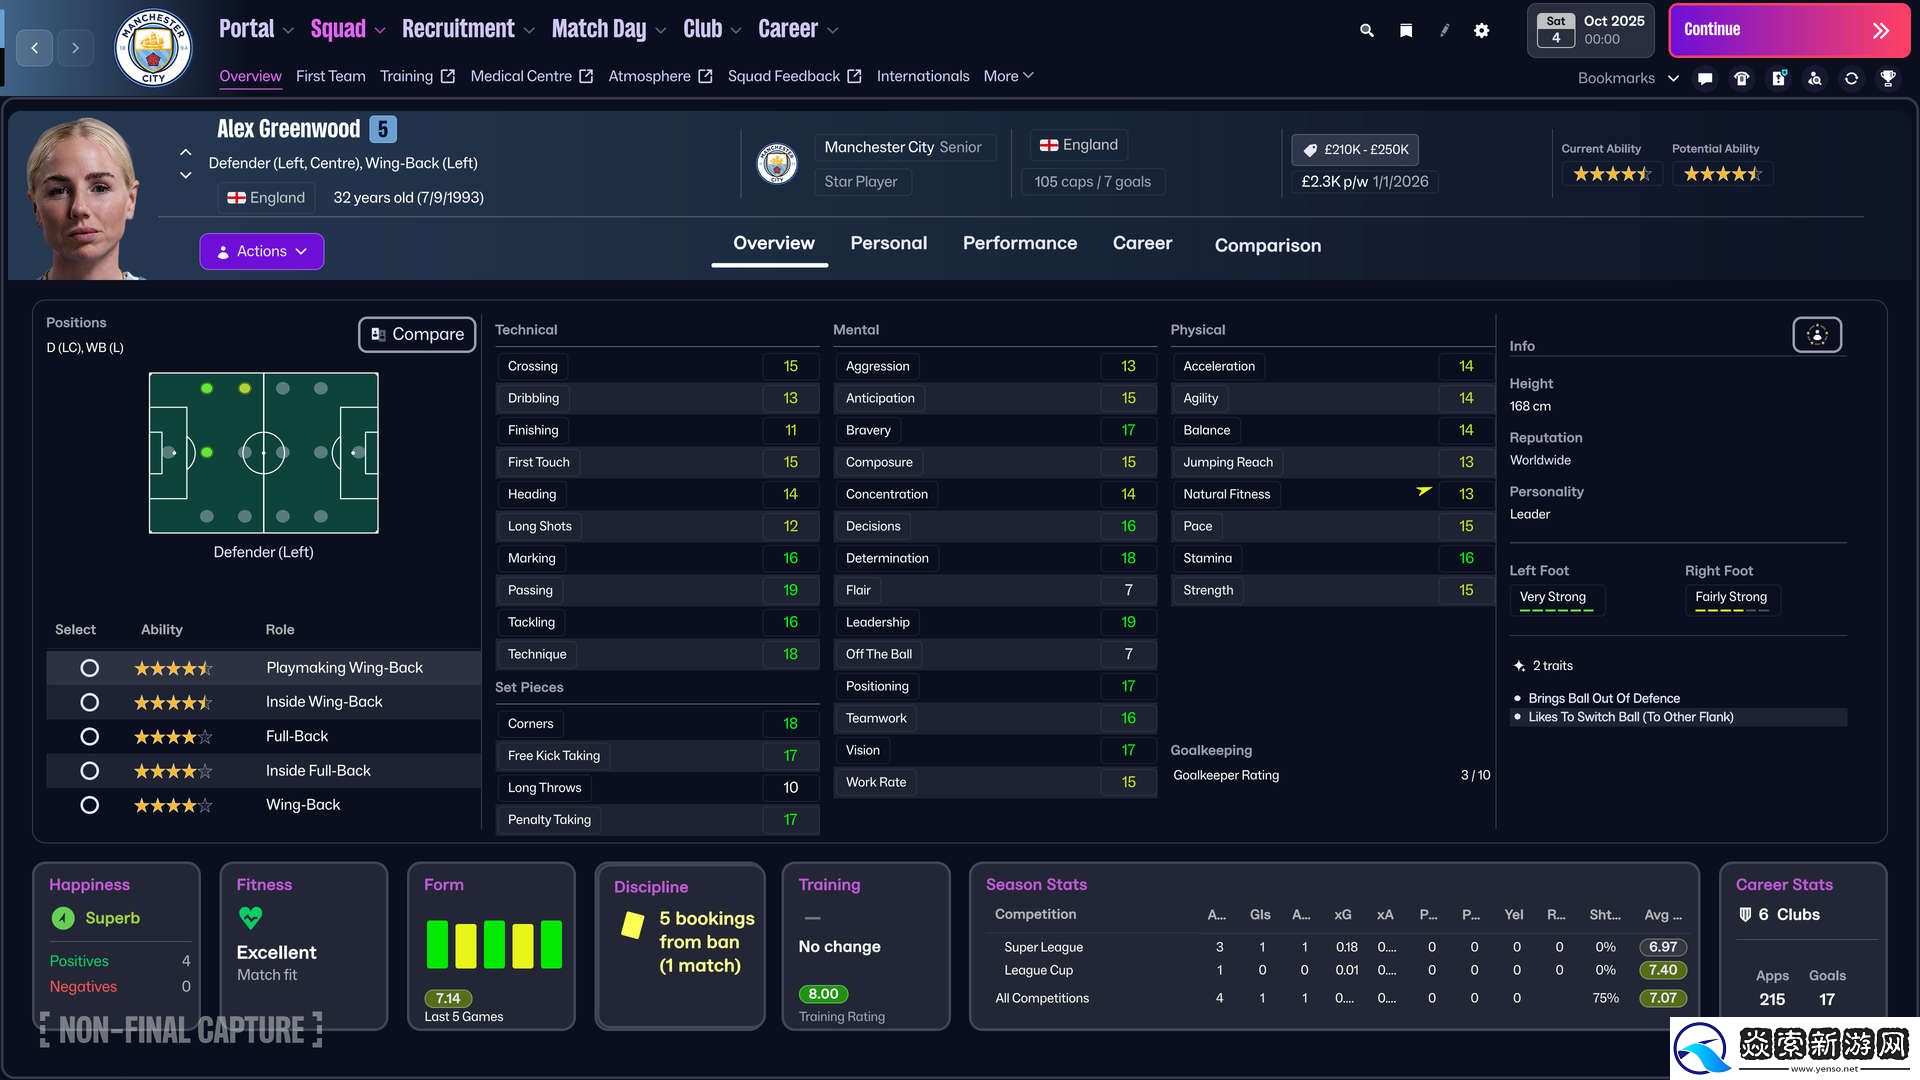Open the Actions dropdown
The width and height of the screenshot is (1920, 1080).
coord(262,252)
